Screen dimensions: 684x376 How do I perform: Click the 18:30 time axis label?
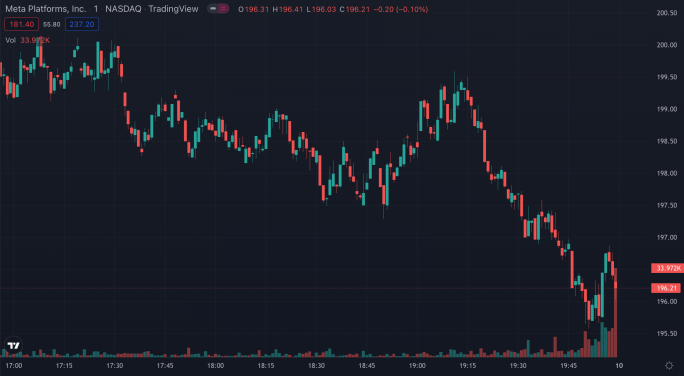[316, 366]
